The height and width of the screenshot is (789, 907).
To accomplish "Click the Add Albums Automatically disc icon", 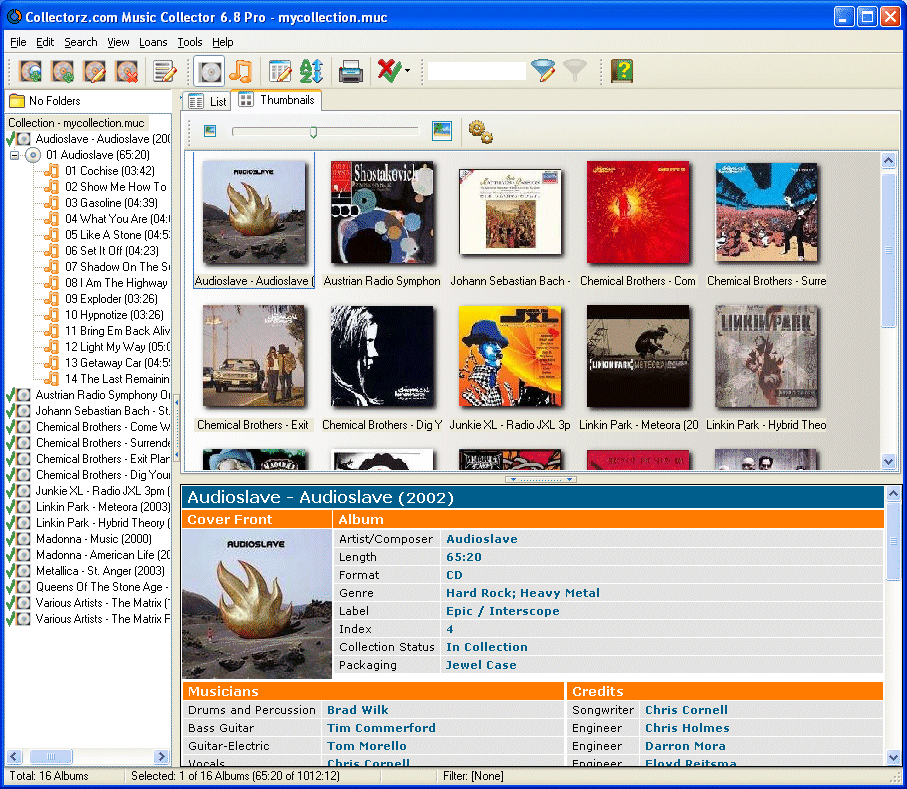I will (x=31, y=72).
